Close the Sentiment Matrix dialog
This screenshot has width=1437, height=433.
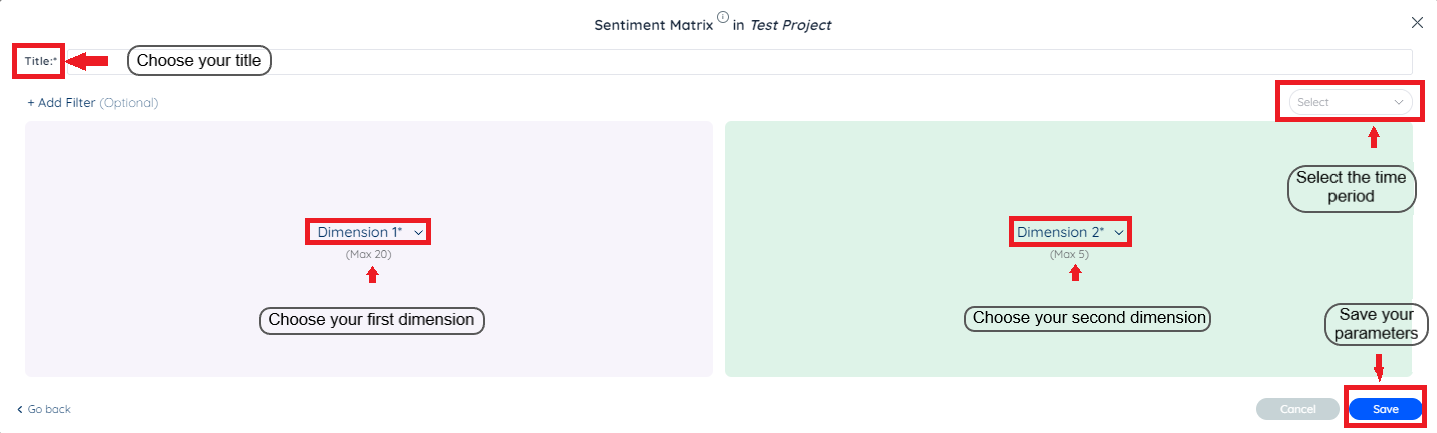pyautogui.click(x=1417, y=22)
